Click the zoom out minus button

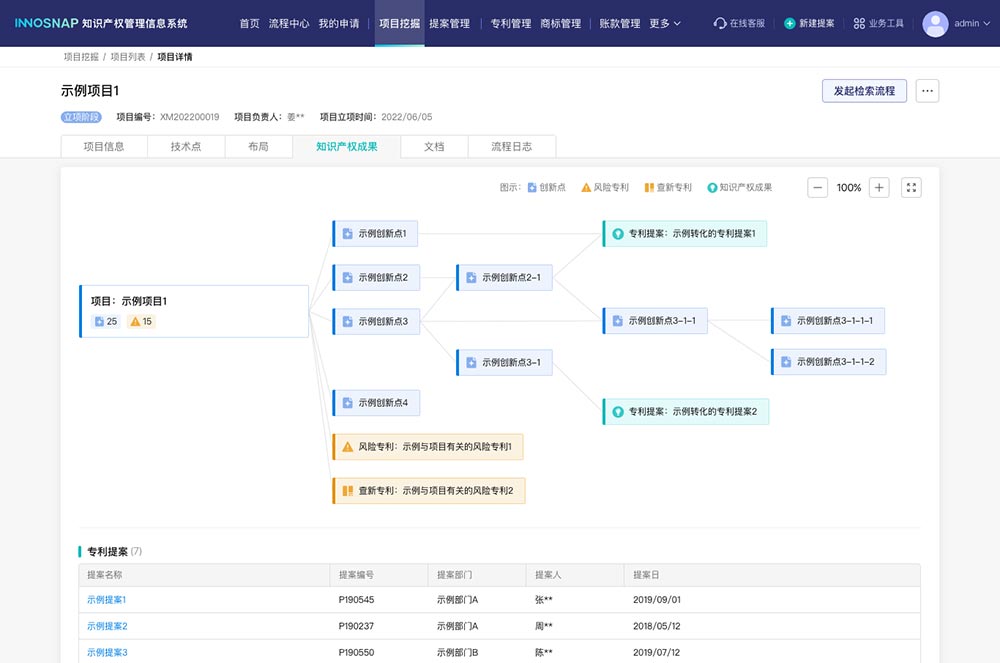click(817, 187)
